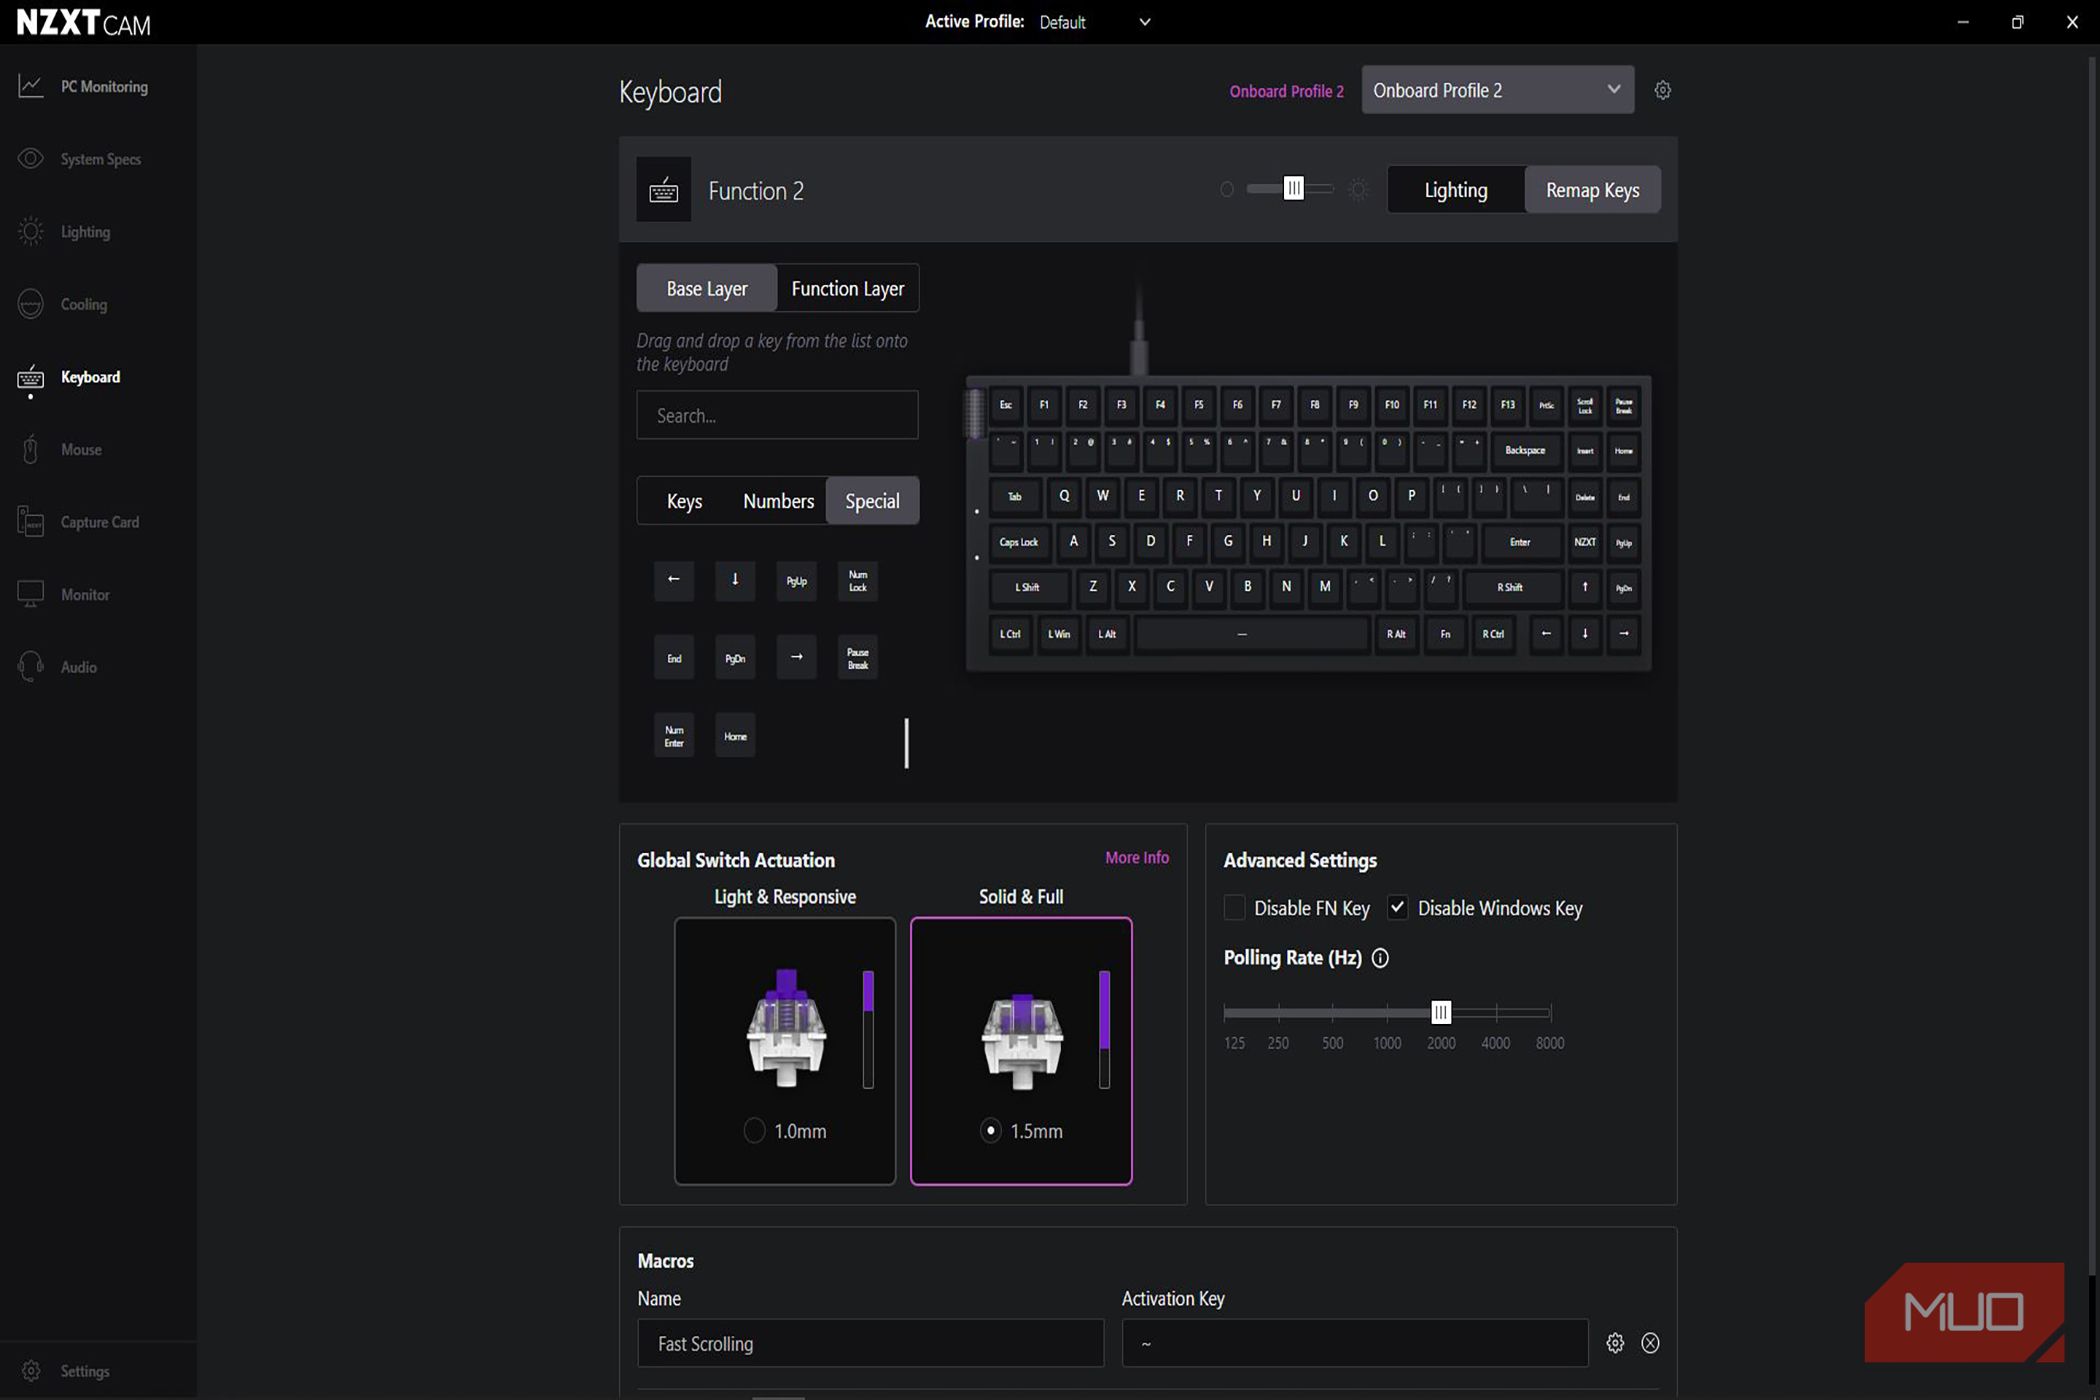The height and width of the screenshot is (1400, 2100).
Task: Pick the right arrow special key
Action: click(x=796, y=658)
